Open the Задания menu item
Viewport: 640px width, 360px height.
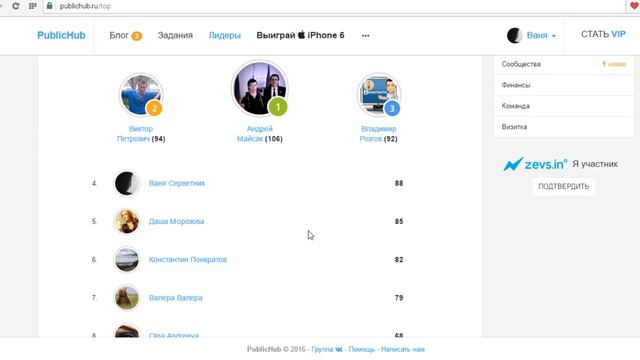175,36
